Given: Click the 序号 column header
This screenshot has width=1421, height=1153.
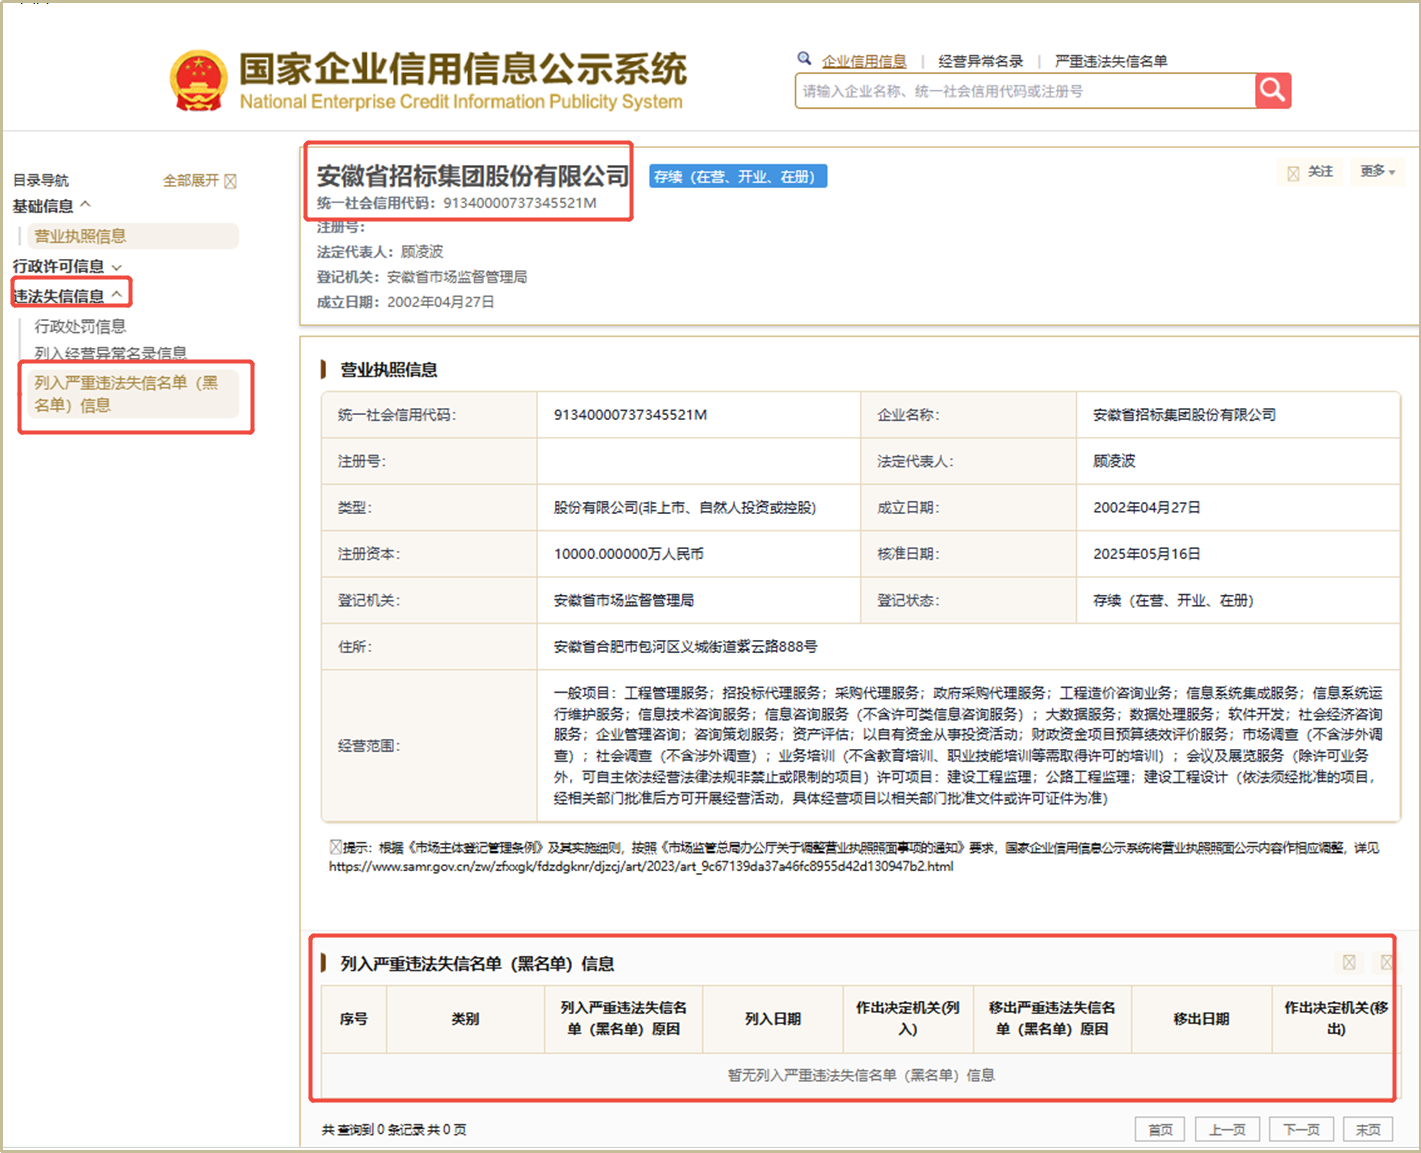Looking at the screenshot, I should (354, 1018).
